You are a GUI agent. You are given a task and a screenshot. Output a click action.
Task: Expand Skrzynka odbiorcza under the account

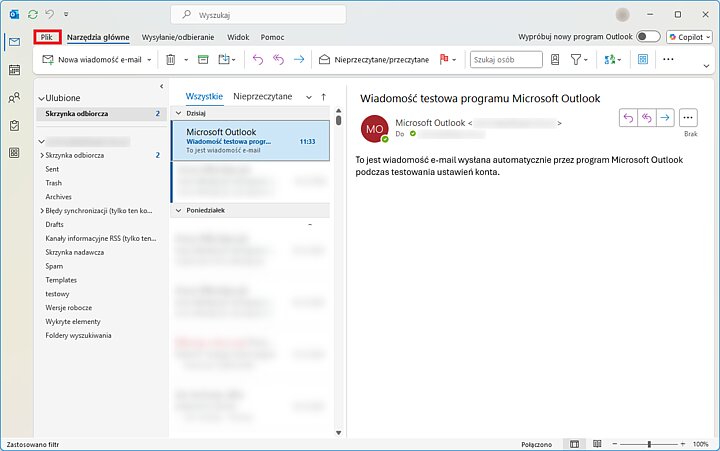(x=42, y=155)
